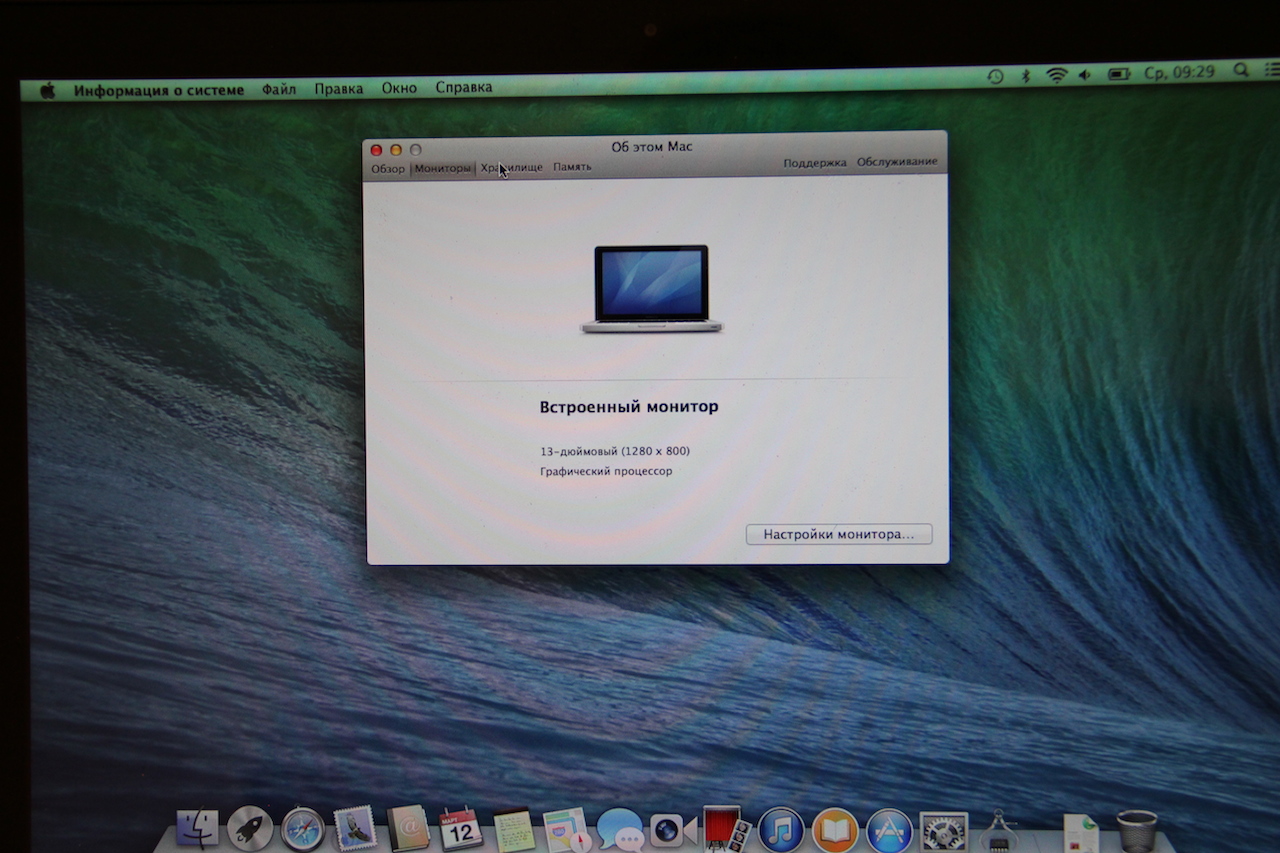Open the App Store icon

(x=889, y=829)
